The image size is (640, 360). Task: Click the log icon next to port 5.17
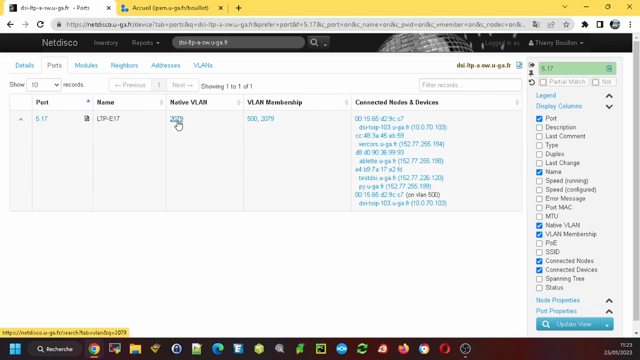point(87,118)
